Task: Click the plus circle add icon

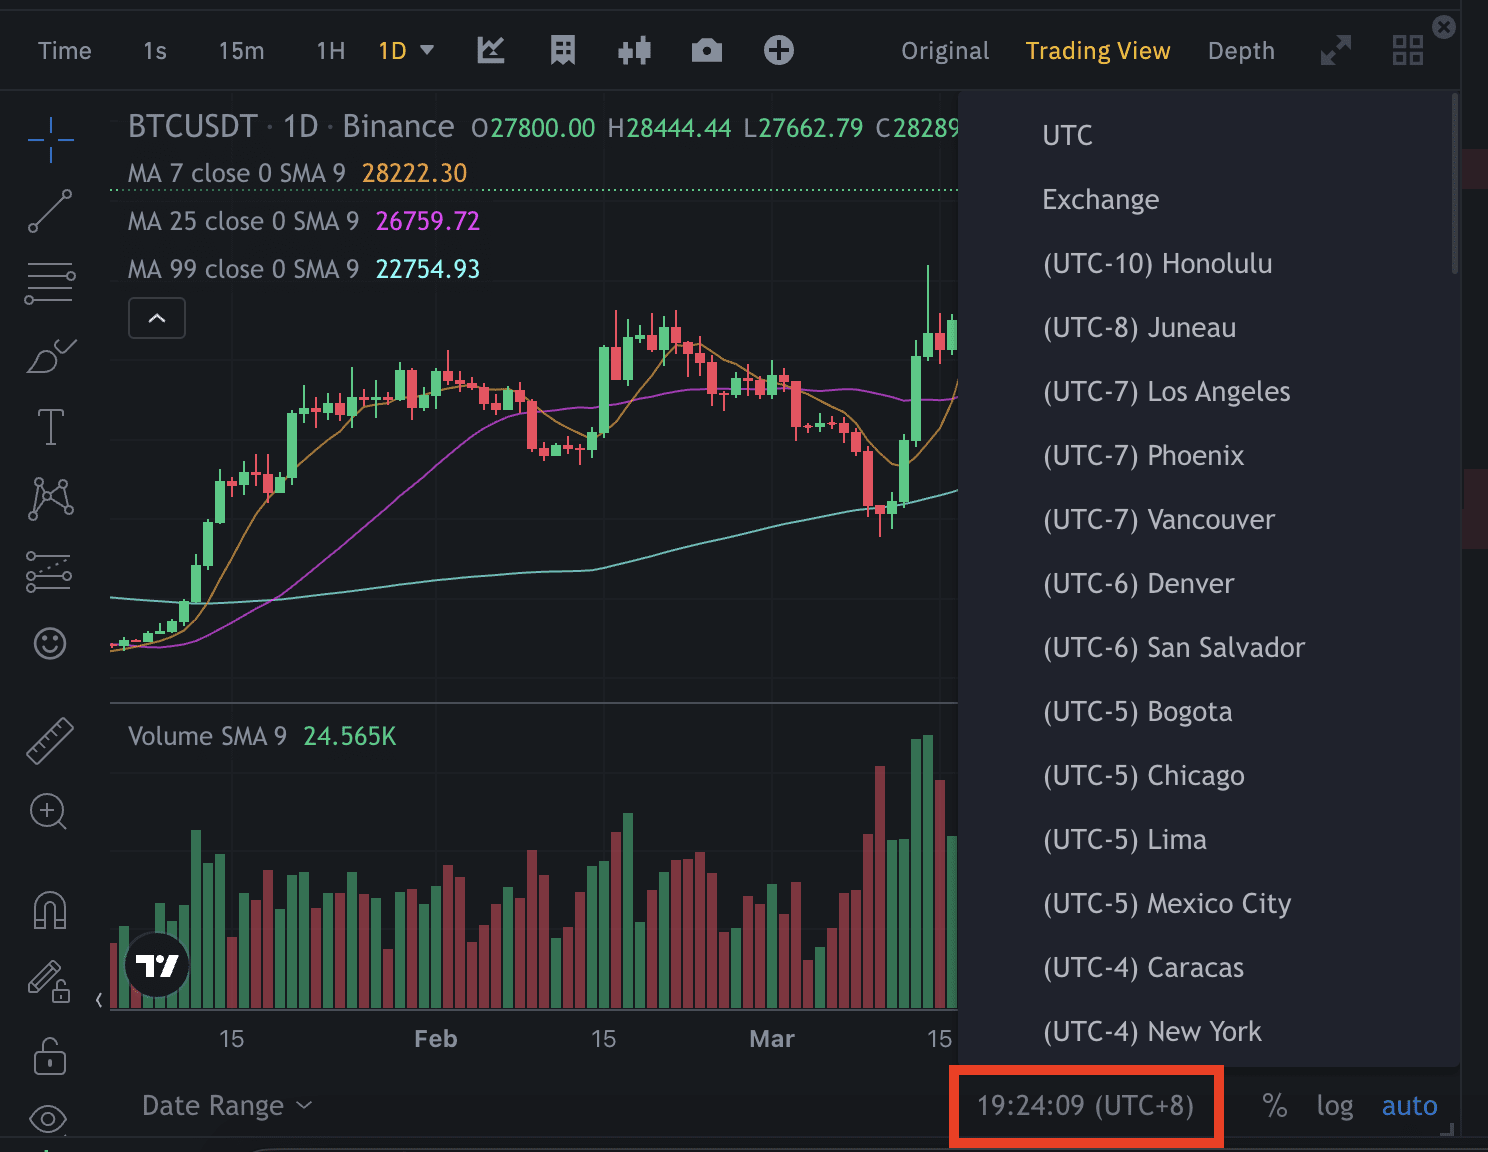Action: tap(779, 50)
